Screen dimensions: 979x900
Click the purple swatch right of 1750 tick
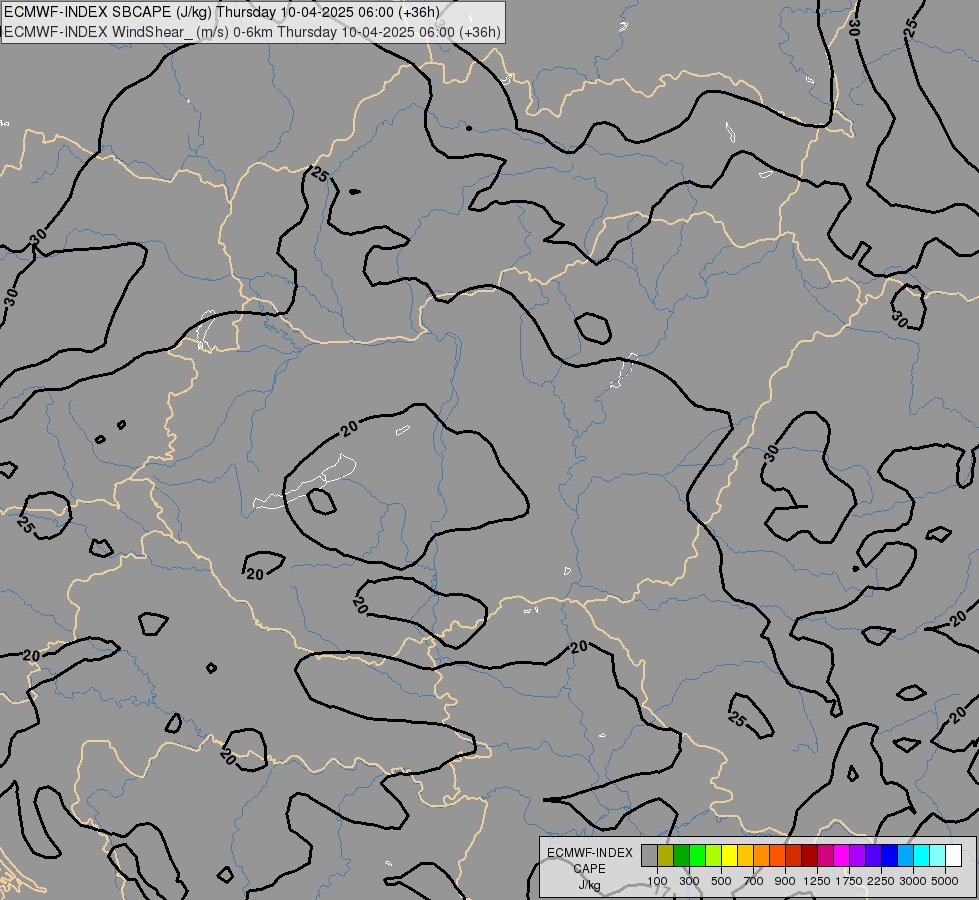pyautogui.click(x=857, y=856)
